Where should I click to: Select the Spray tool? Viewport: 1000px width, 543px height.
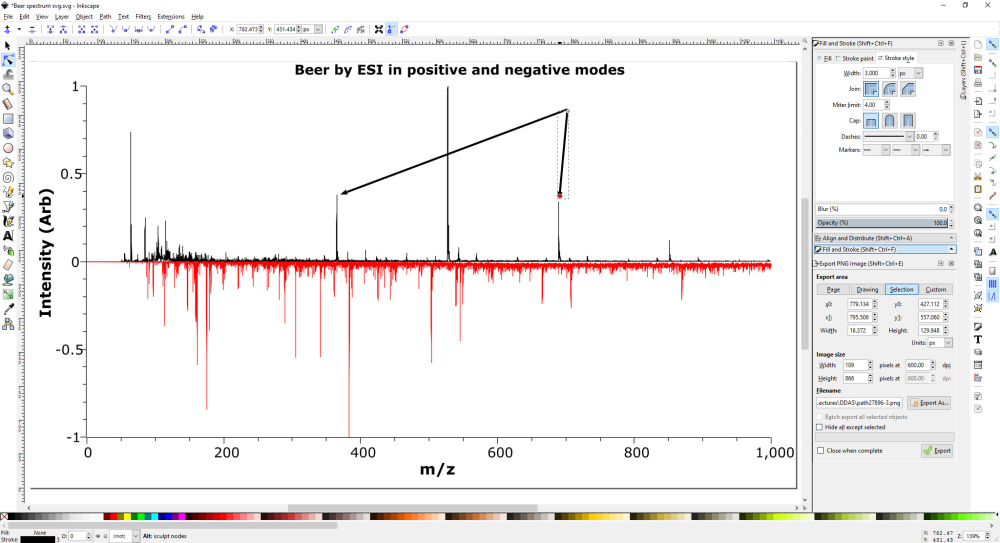8,251
